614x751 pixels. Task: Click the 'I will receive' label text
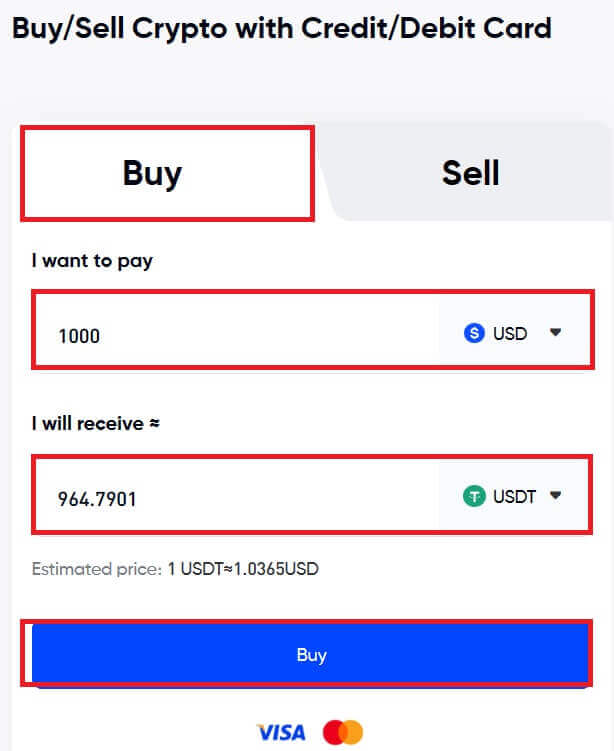(87, 423)
